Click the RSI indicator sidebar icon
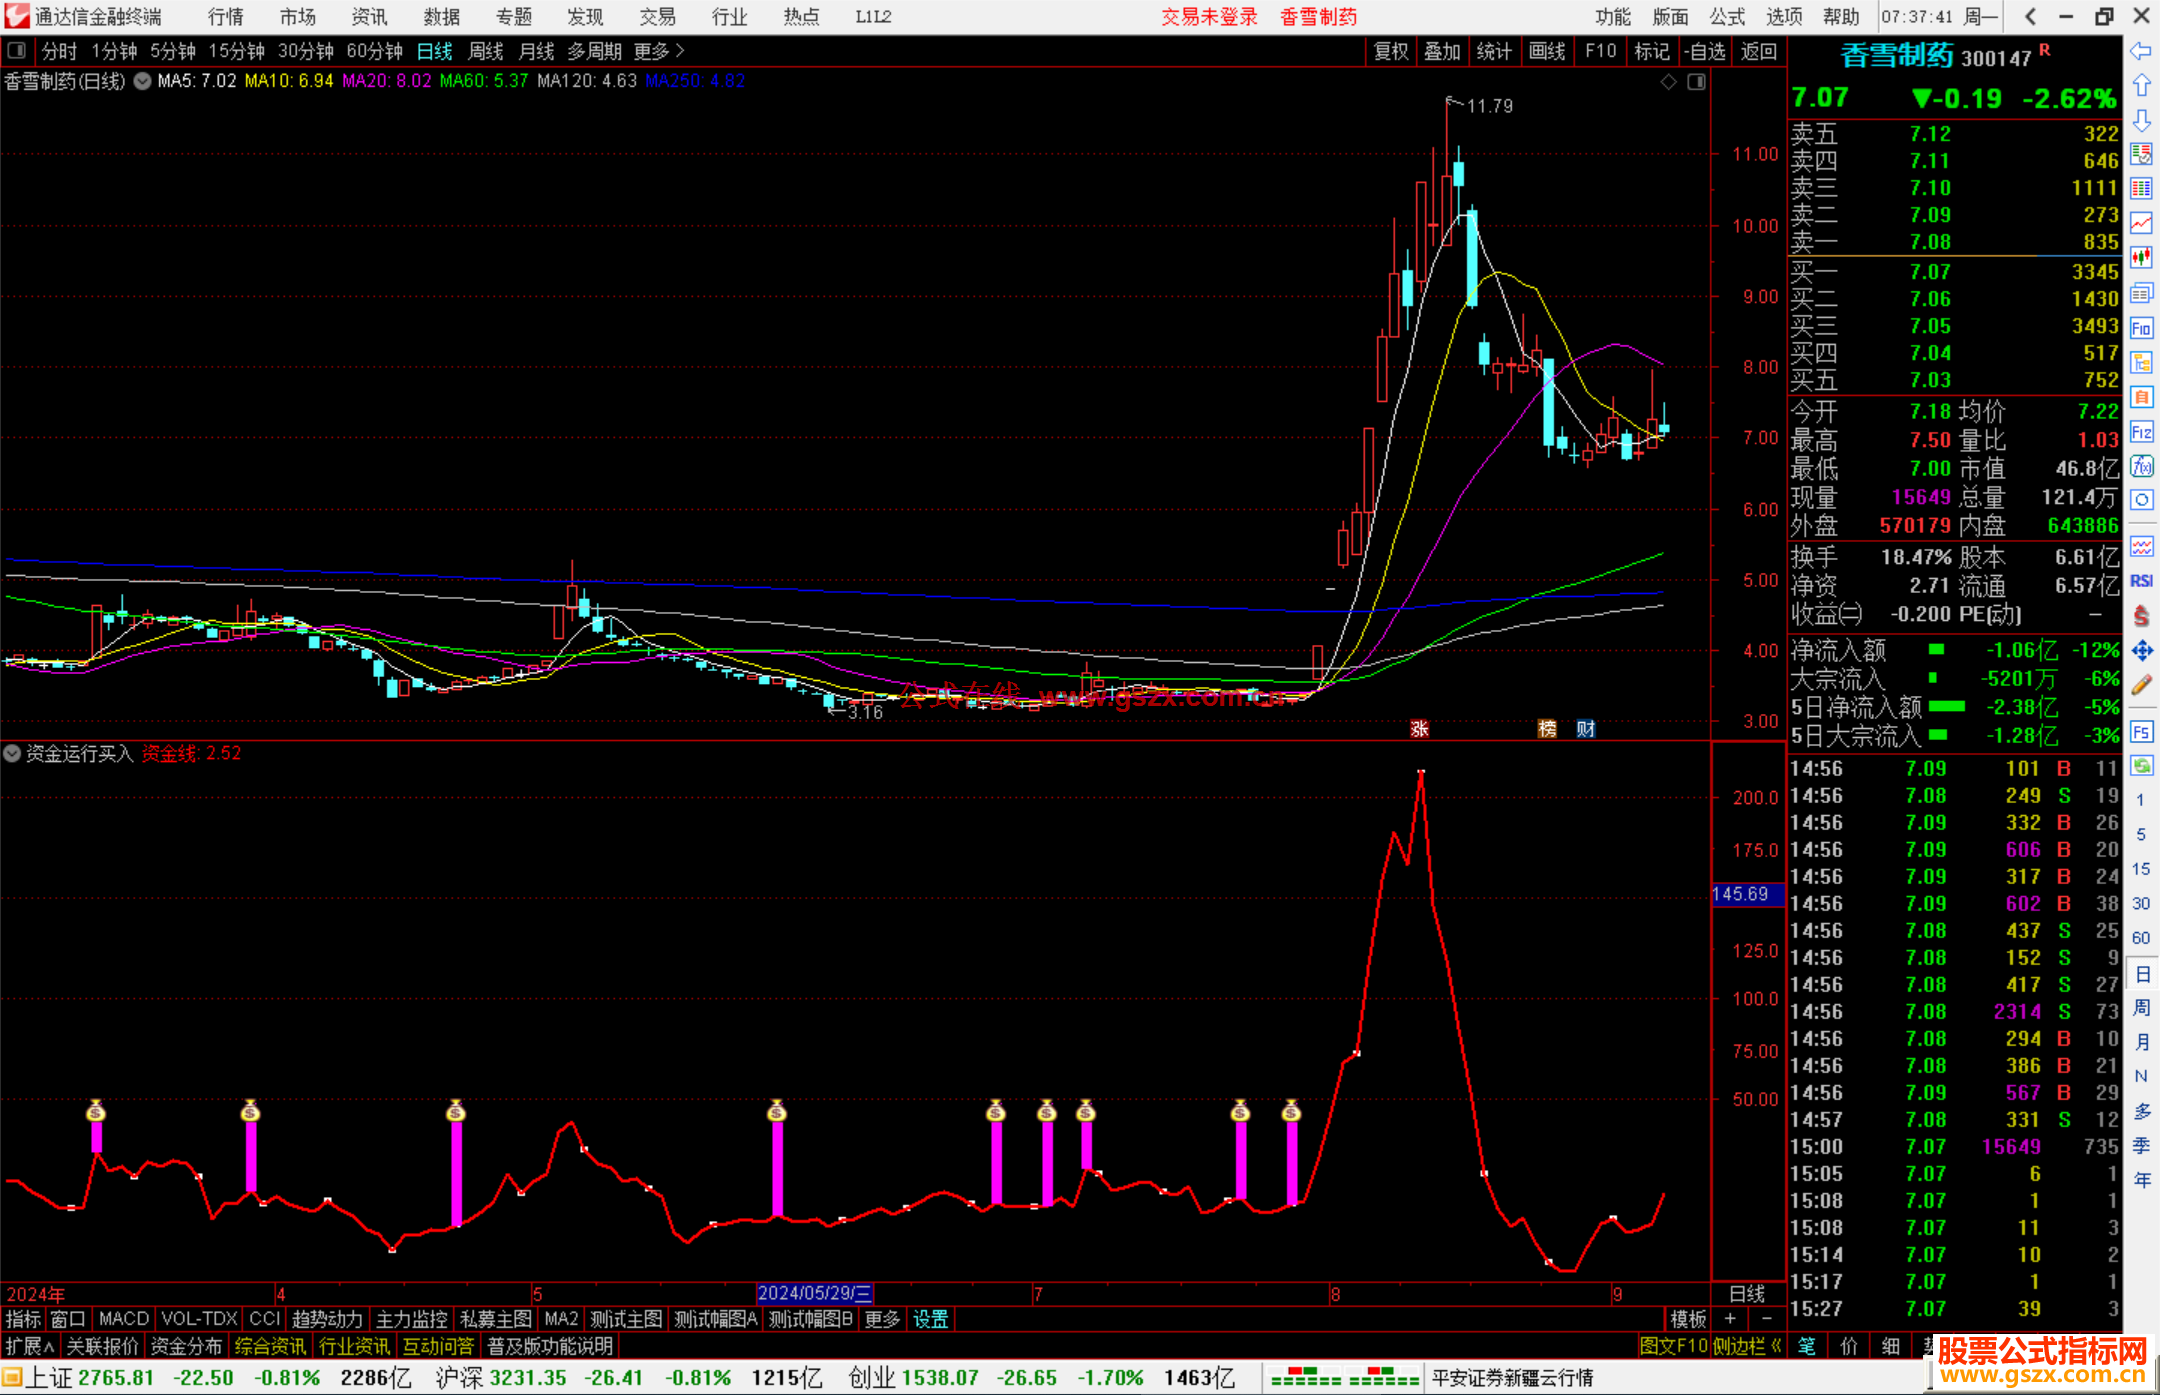The height and width of the screenshot is (1395, 2160). [x=2141, y=581]
